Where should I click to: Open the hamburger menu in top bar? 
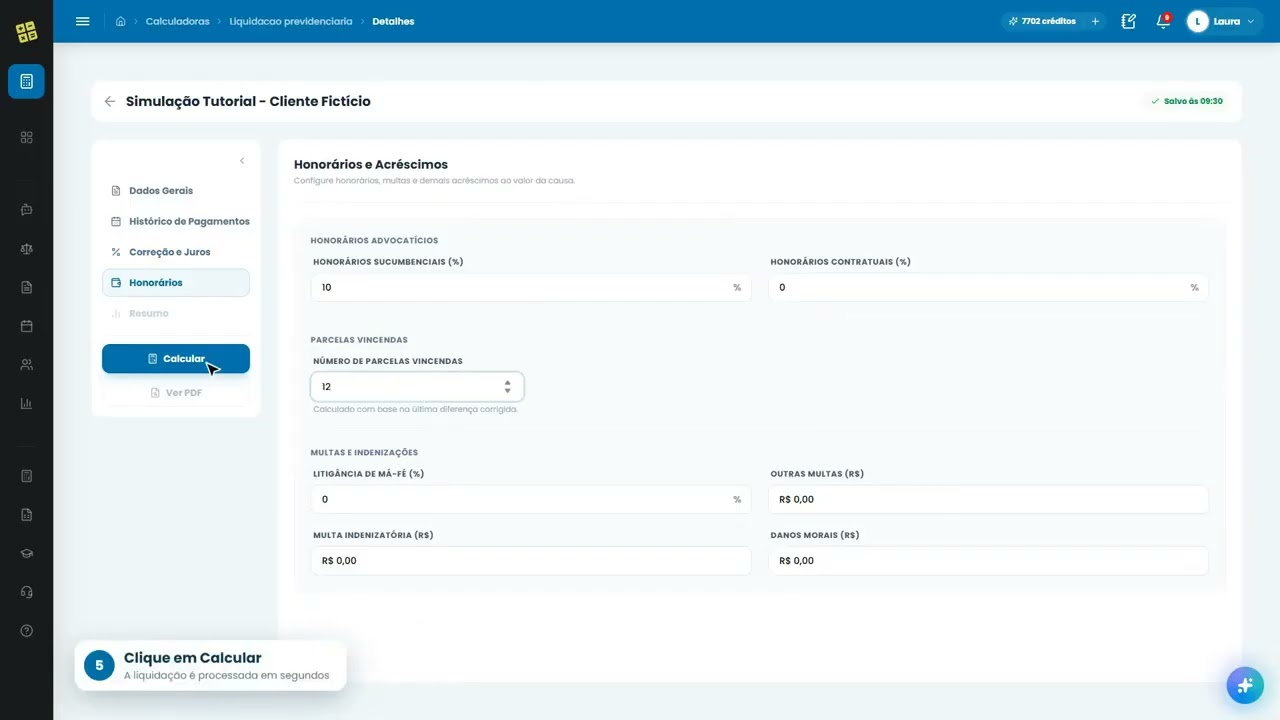pos(82,21)
